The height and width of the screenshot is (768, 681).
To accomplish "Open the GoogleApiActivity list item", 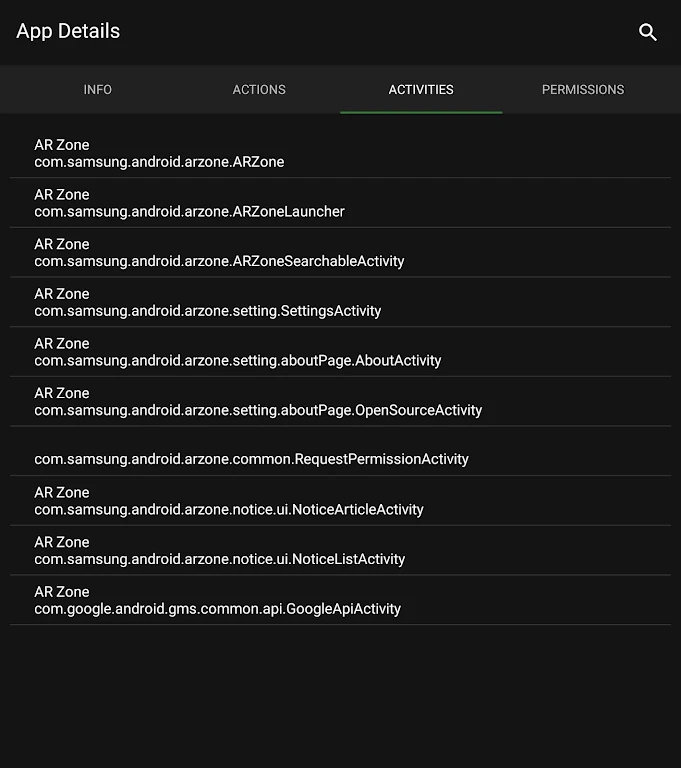I will point(217,609).
